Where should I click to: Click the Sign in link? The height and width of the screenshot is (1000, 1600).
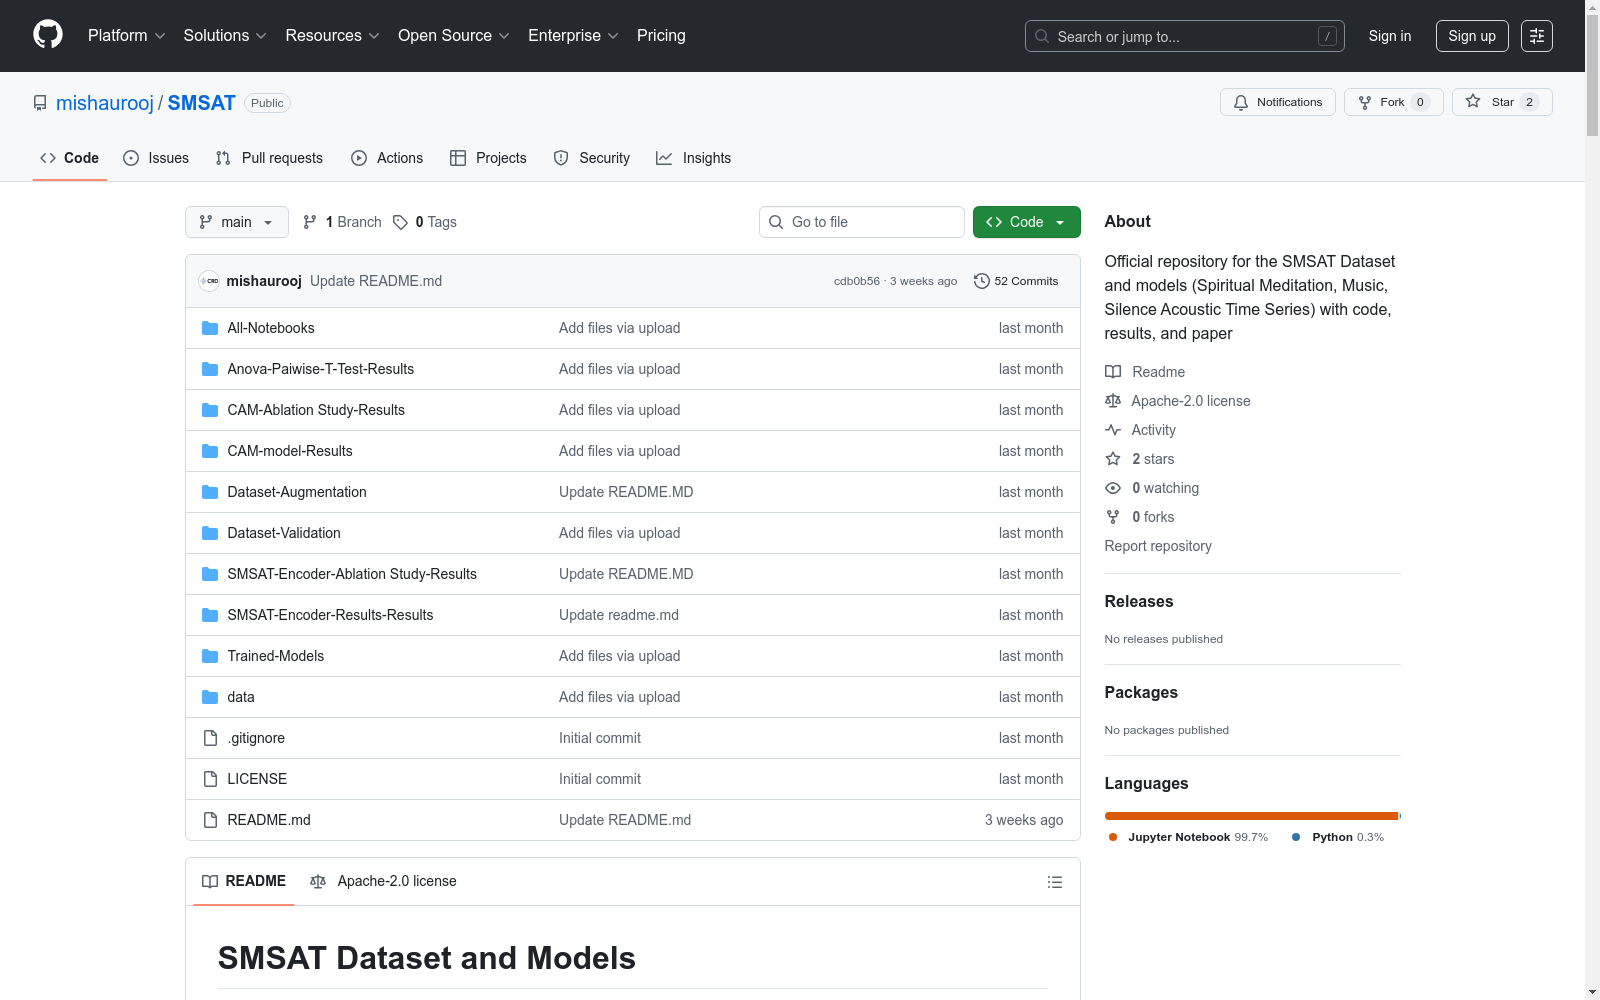pos(1390,36)
